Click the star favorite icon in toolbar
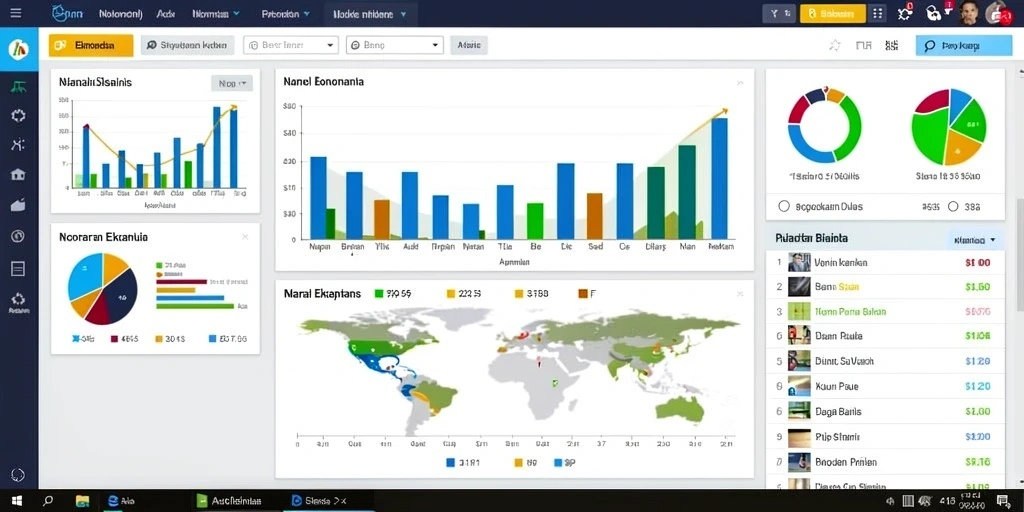1024x512 pixels. click(835, 45)
